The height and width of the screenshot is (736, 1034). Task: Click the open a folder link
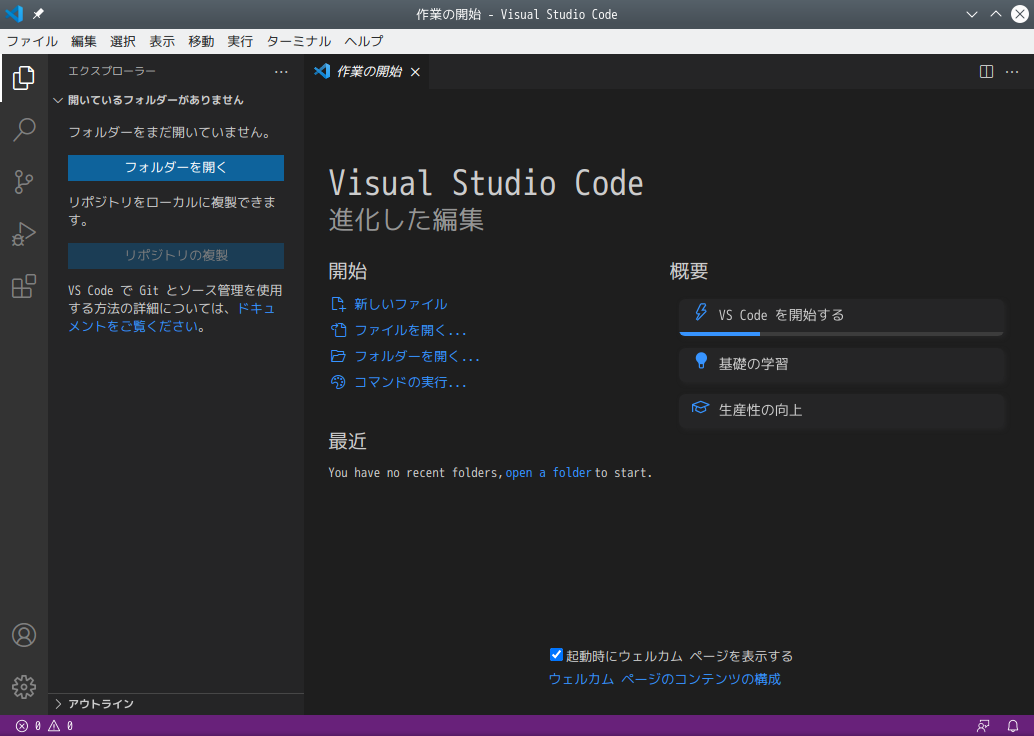(549, 473)
